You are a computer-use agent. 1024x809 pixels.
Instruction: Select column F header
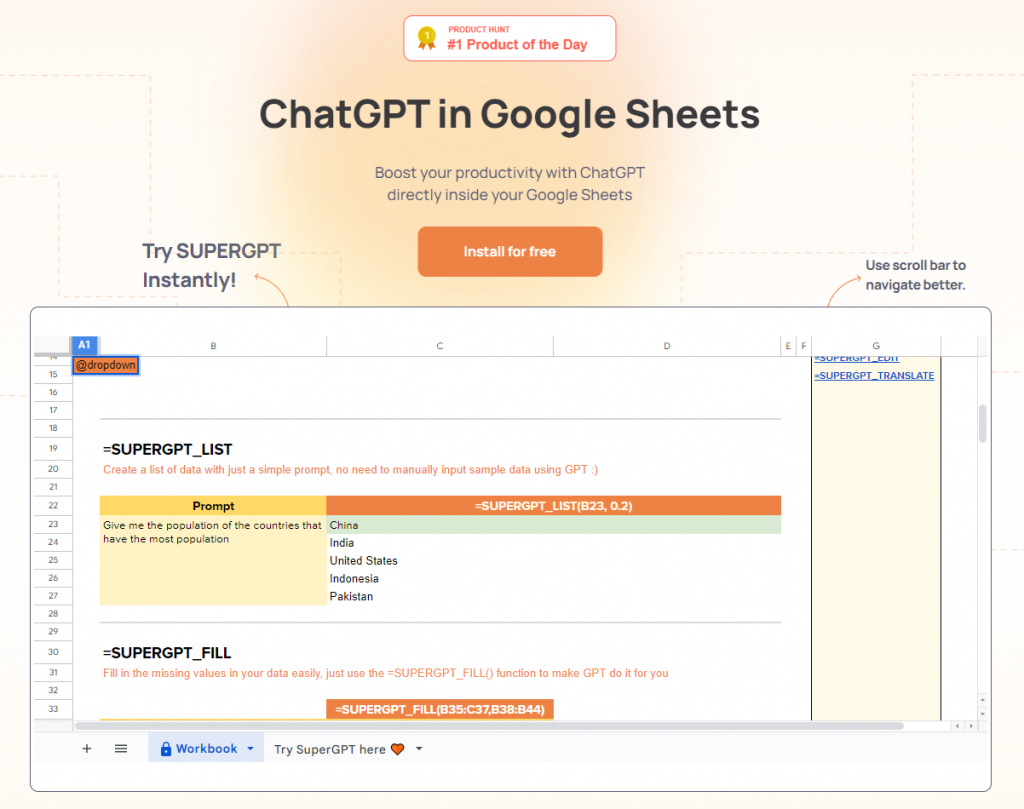coord(804,346)
